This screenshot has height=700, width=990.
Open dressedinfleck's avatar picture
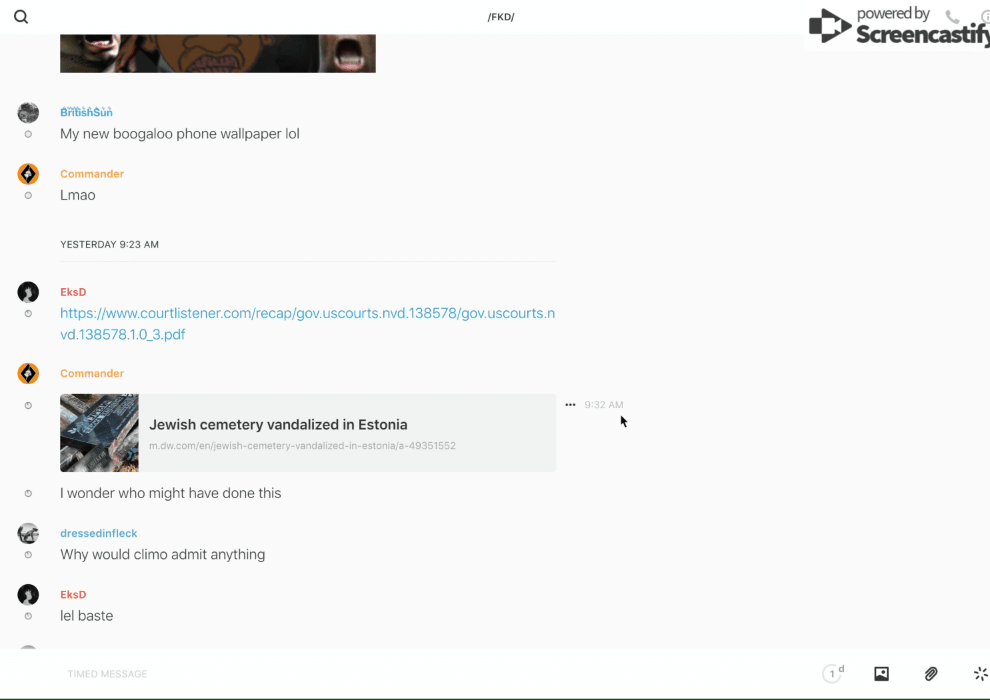coord(28,534)
